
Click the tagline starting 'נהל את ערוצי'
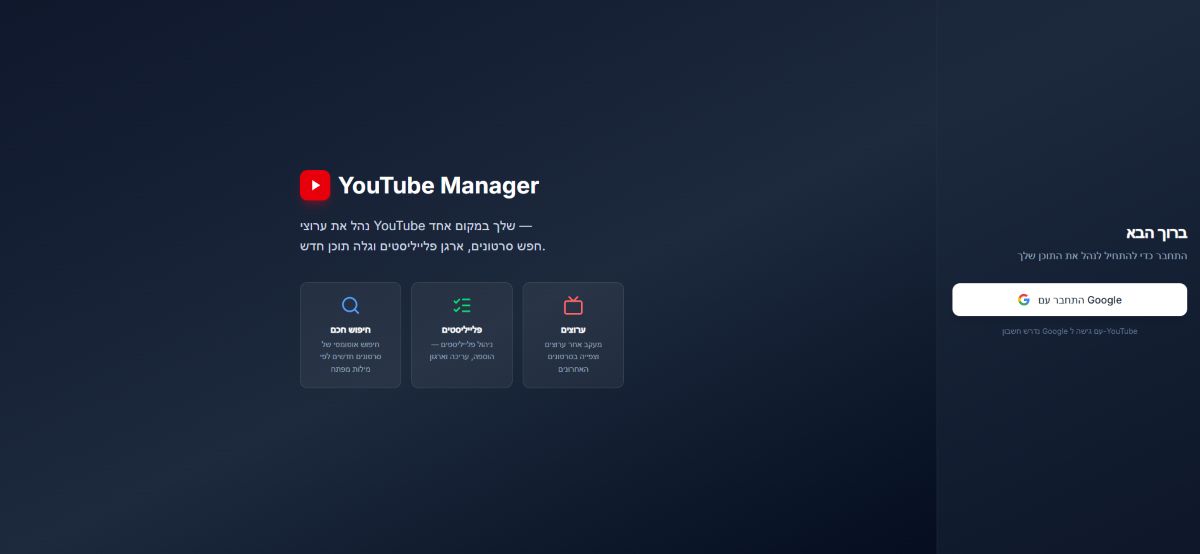pos(416,225)
